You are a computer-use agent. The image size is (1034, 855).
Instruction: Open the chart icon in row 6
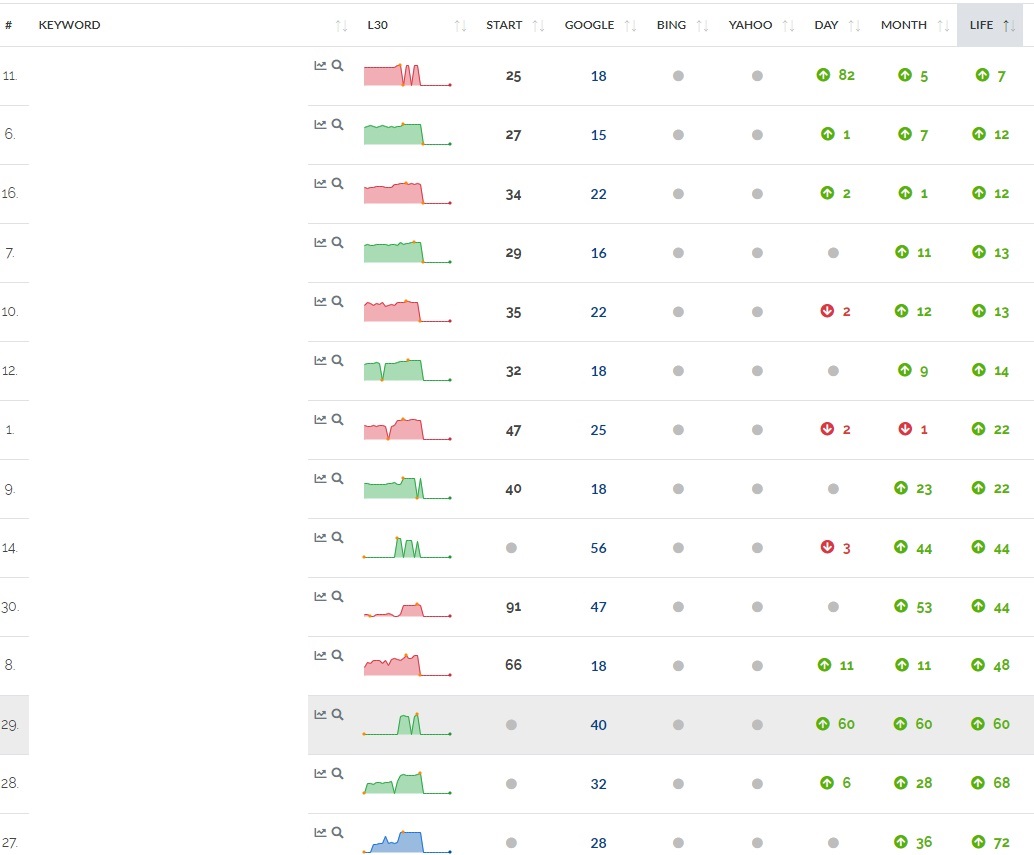coord(320,124)
